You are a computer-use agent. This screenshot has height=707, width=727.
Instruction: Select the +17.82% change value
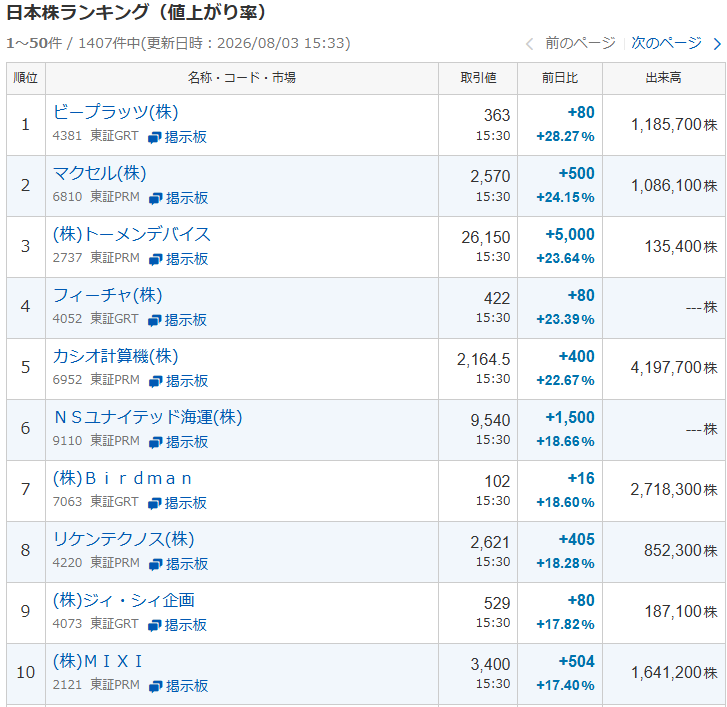(565, 624)
